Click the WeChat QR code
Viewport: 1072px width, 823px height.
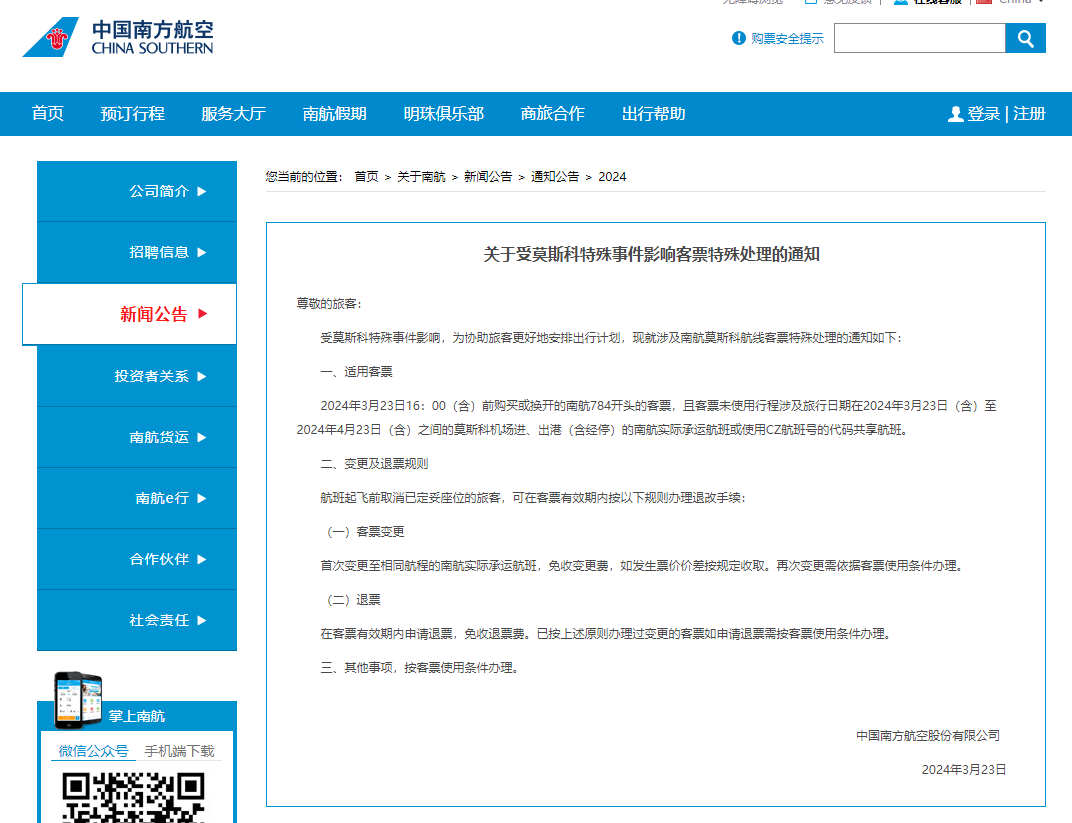point(134,797)
